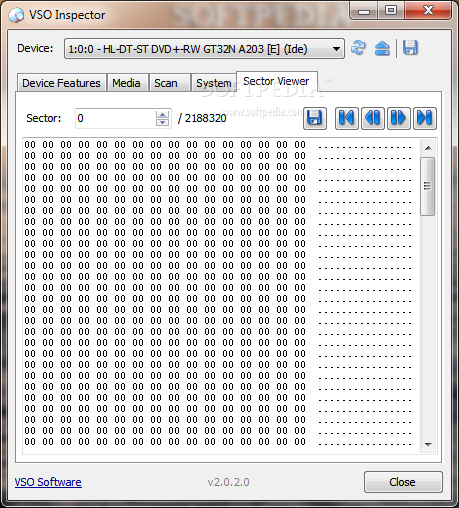The height and width of the screenshot is (508, 459).
Task: Click the Close button
Action: tap(403, 482)
